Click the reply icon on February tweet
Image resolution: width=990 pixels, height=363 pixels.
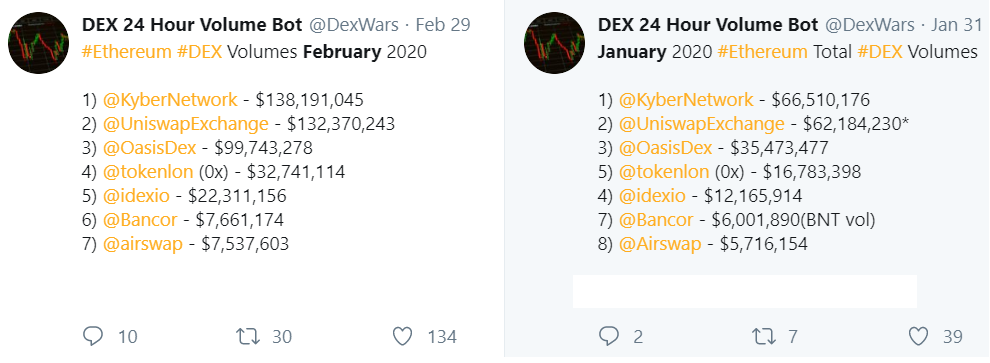click(93, 336)
